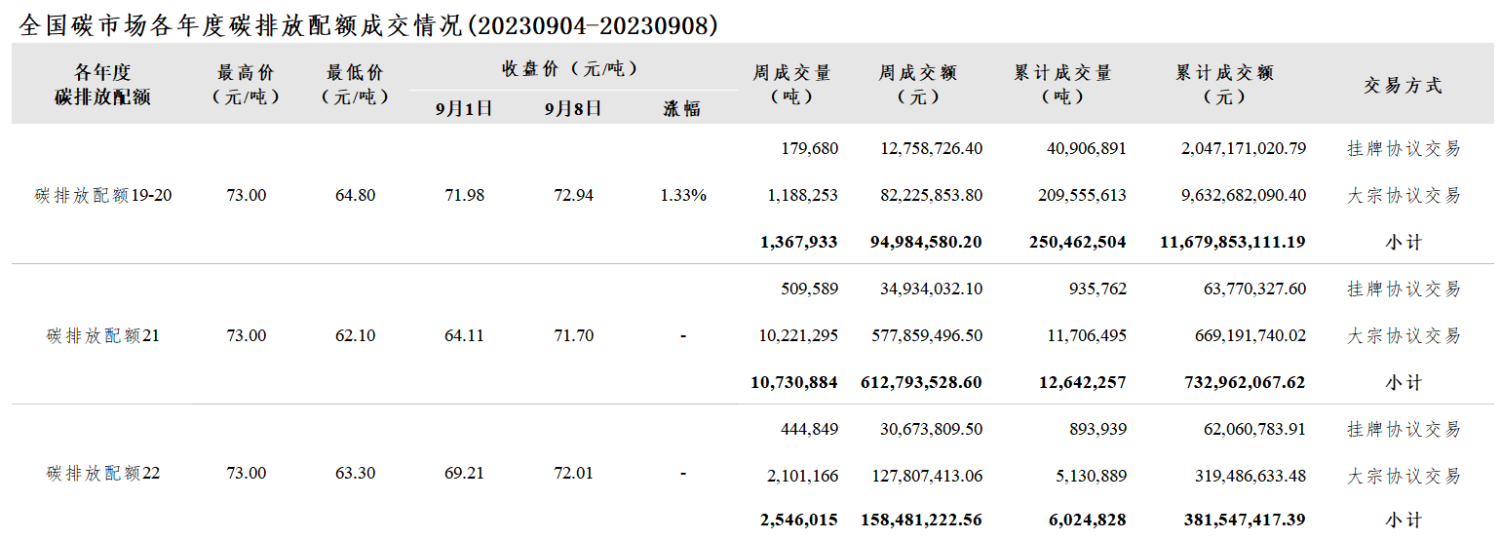Screen dimensions: 1500x540
Task: Click subtotal cumulative volume 12,642,257
Action: 1081,382
